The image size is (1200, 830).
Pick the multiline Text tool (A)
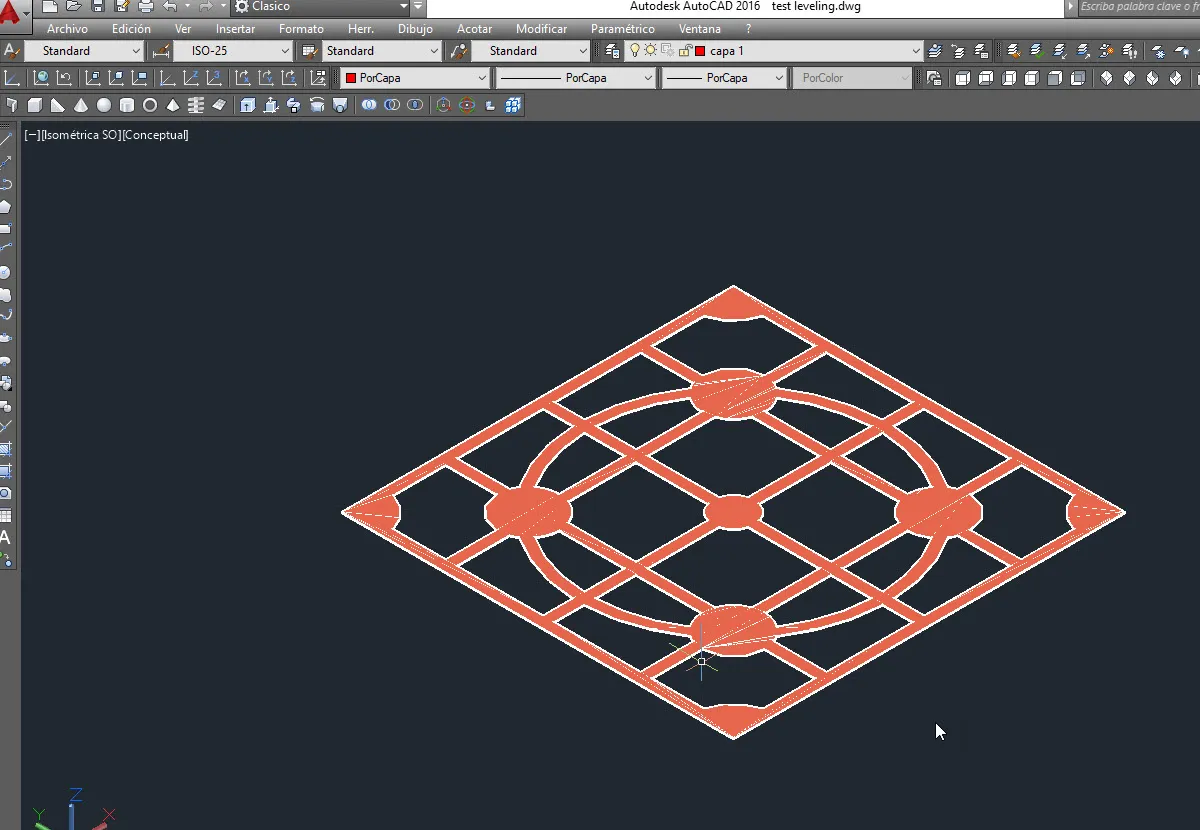click(5, 537)
